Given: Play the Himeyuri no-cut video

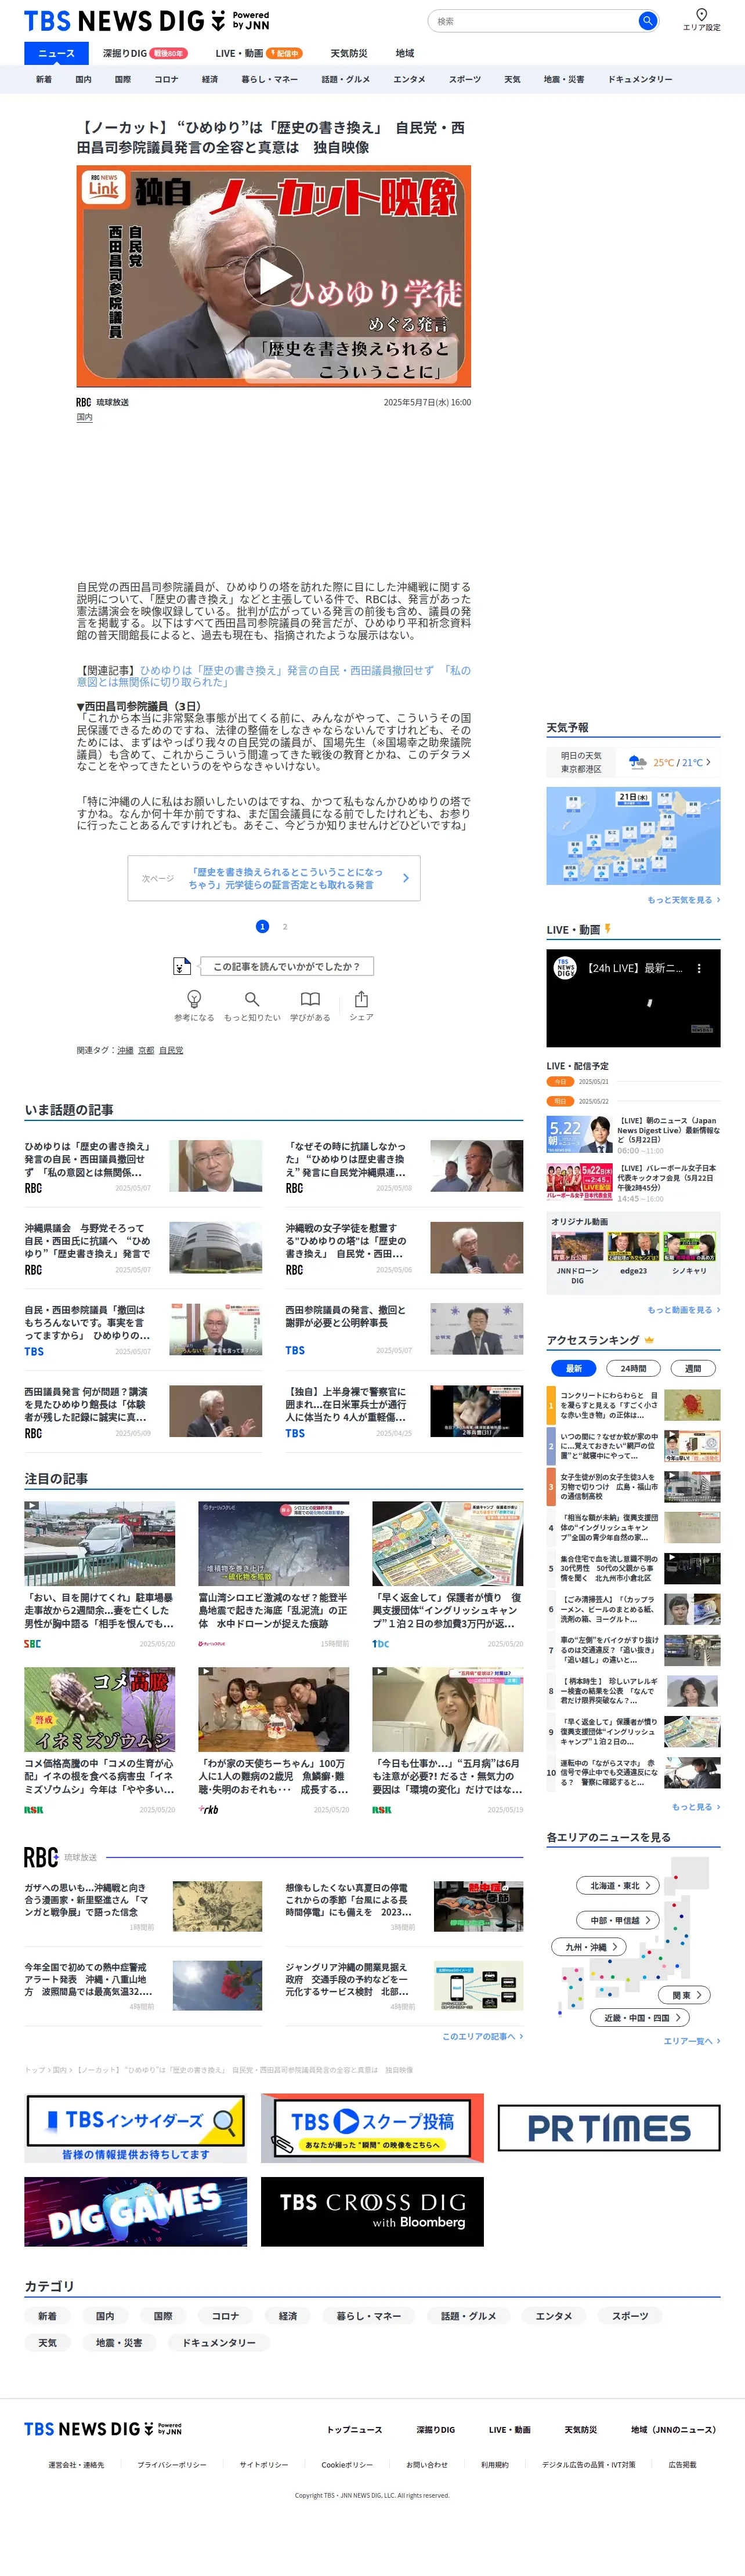Looking at the screenshot, I should (x=274, y=277).
